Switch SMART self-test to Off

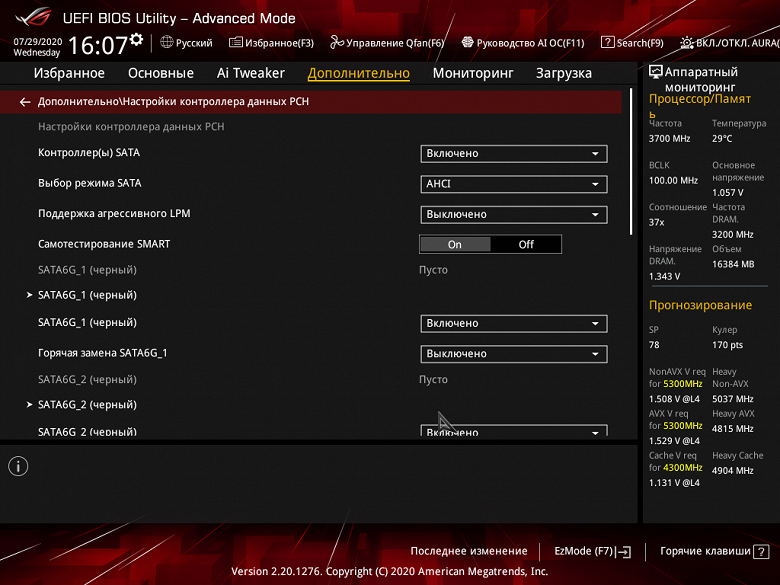click(x=526, y=244)
